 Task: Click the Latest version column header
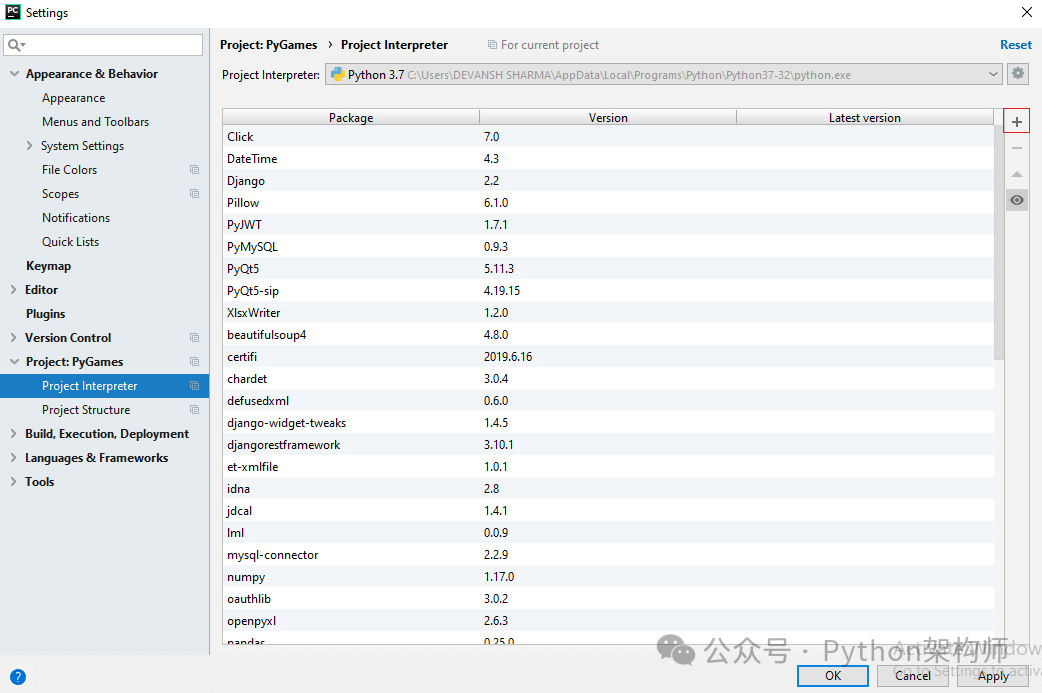pos(865,118)
